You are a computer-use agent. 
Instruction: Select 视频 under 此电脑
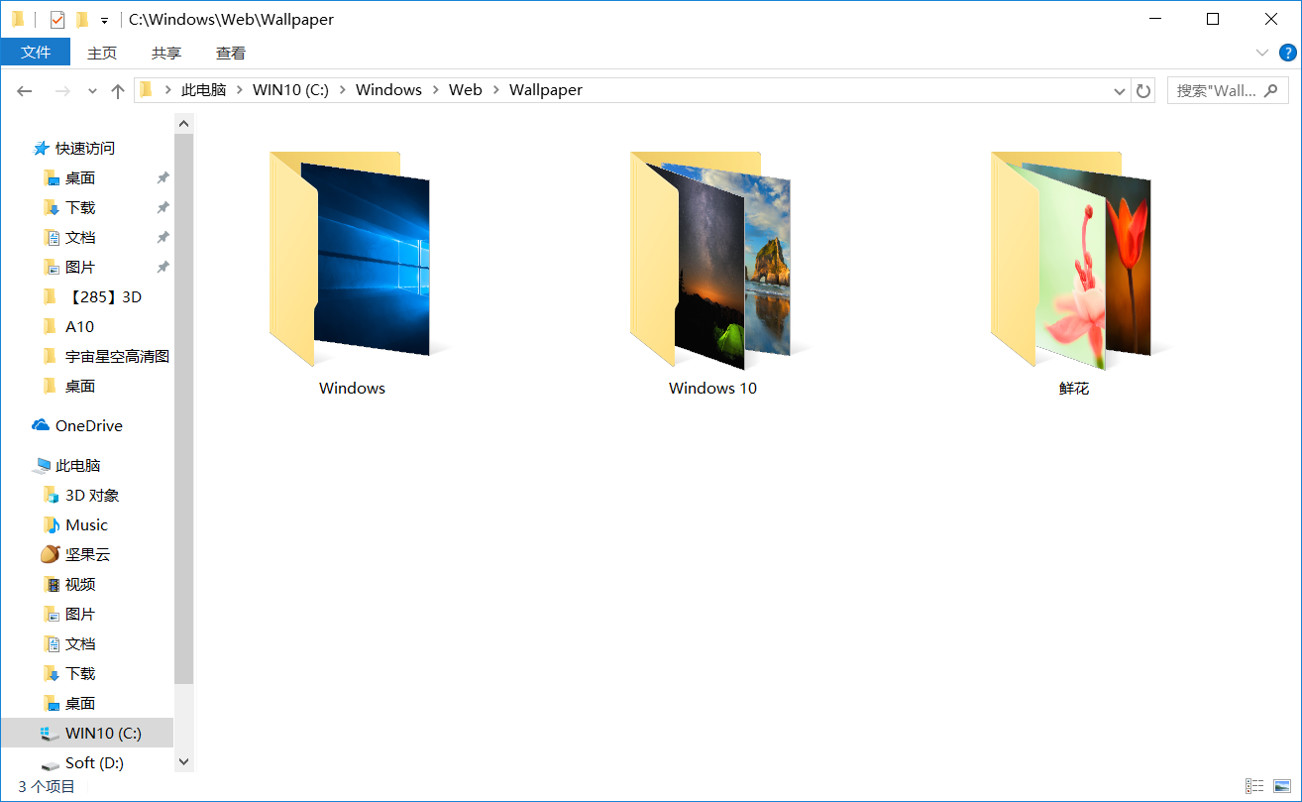click(x=80, y=585)
